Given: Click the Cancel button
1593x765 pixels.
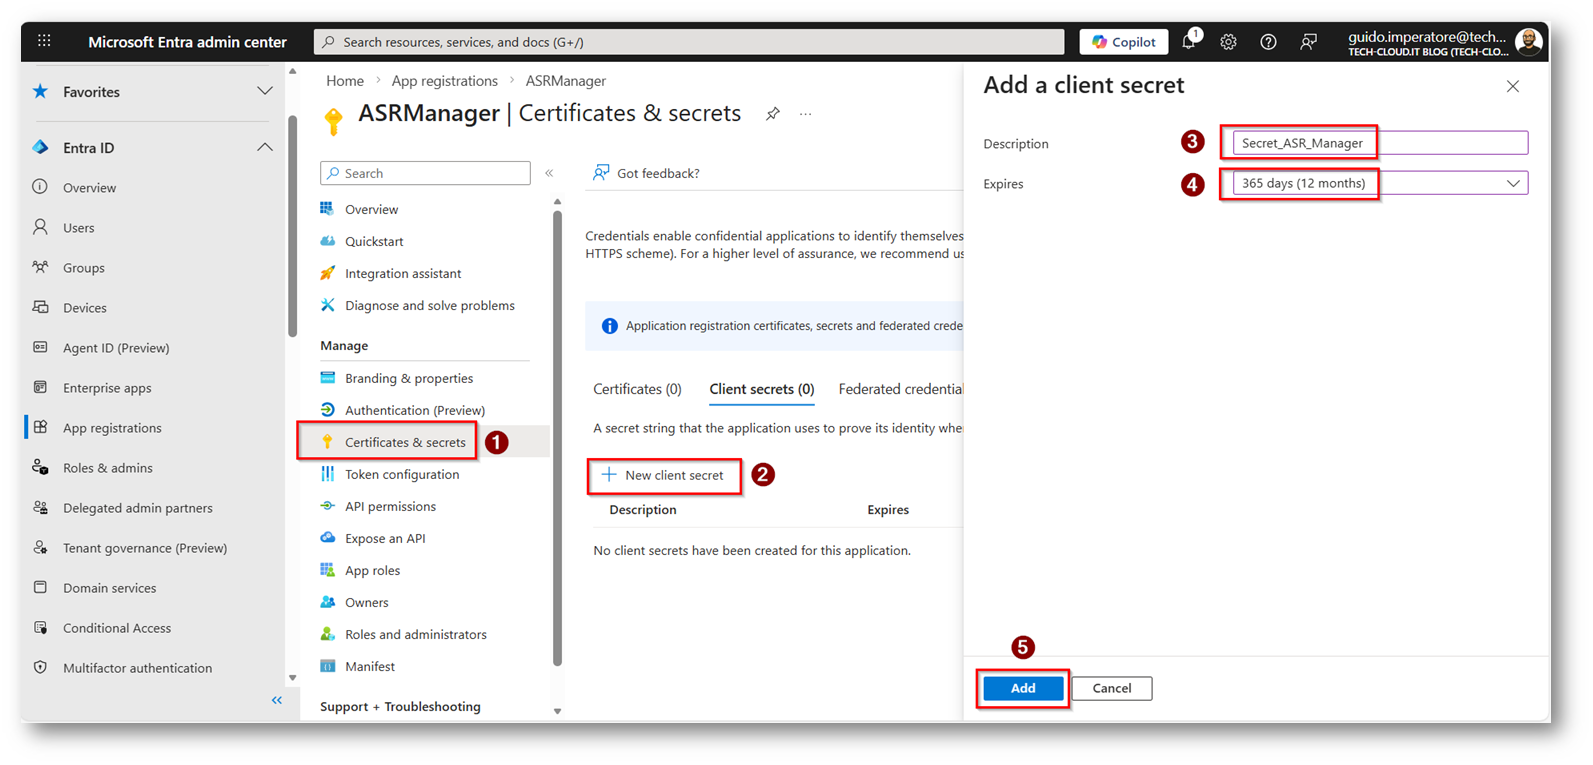Looking at the screenshot, I should point(1111,688).
